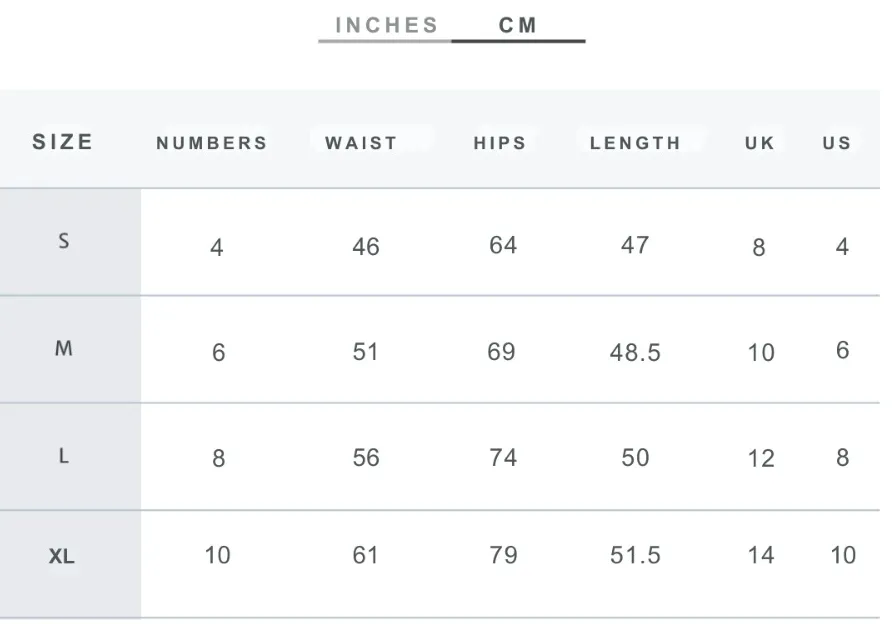Select the CM tab
The width and height of the screenshot is (896, 624).
coord(518,26)
